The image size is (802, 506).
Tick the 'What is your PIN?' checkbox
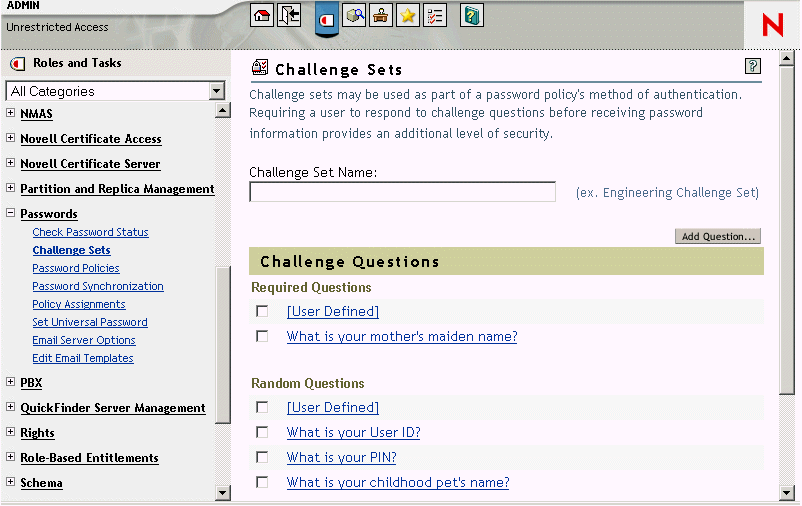(262, 458)
